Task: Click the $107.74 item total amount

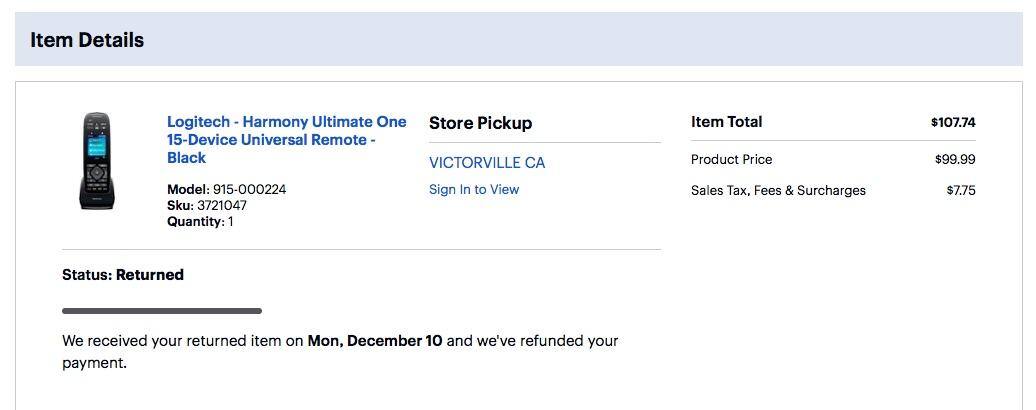Action: [x=952, y=123]
